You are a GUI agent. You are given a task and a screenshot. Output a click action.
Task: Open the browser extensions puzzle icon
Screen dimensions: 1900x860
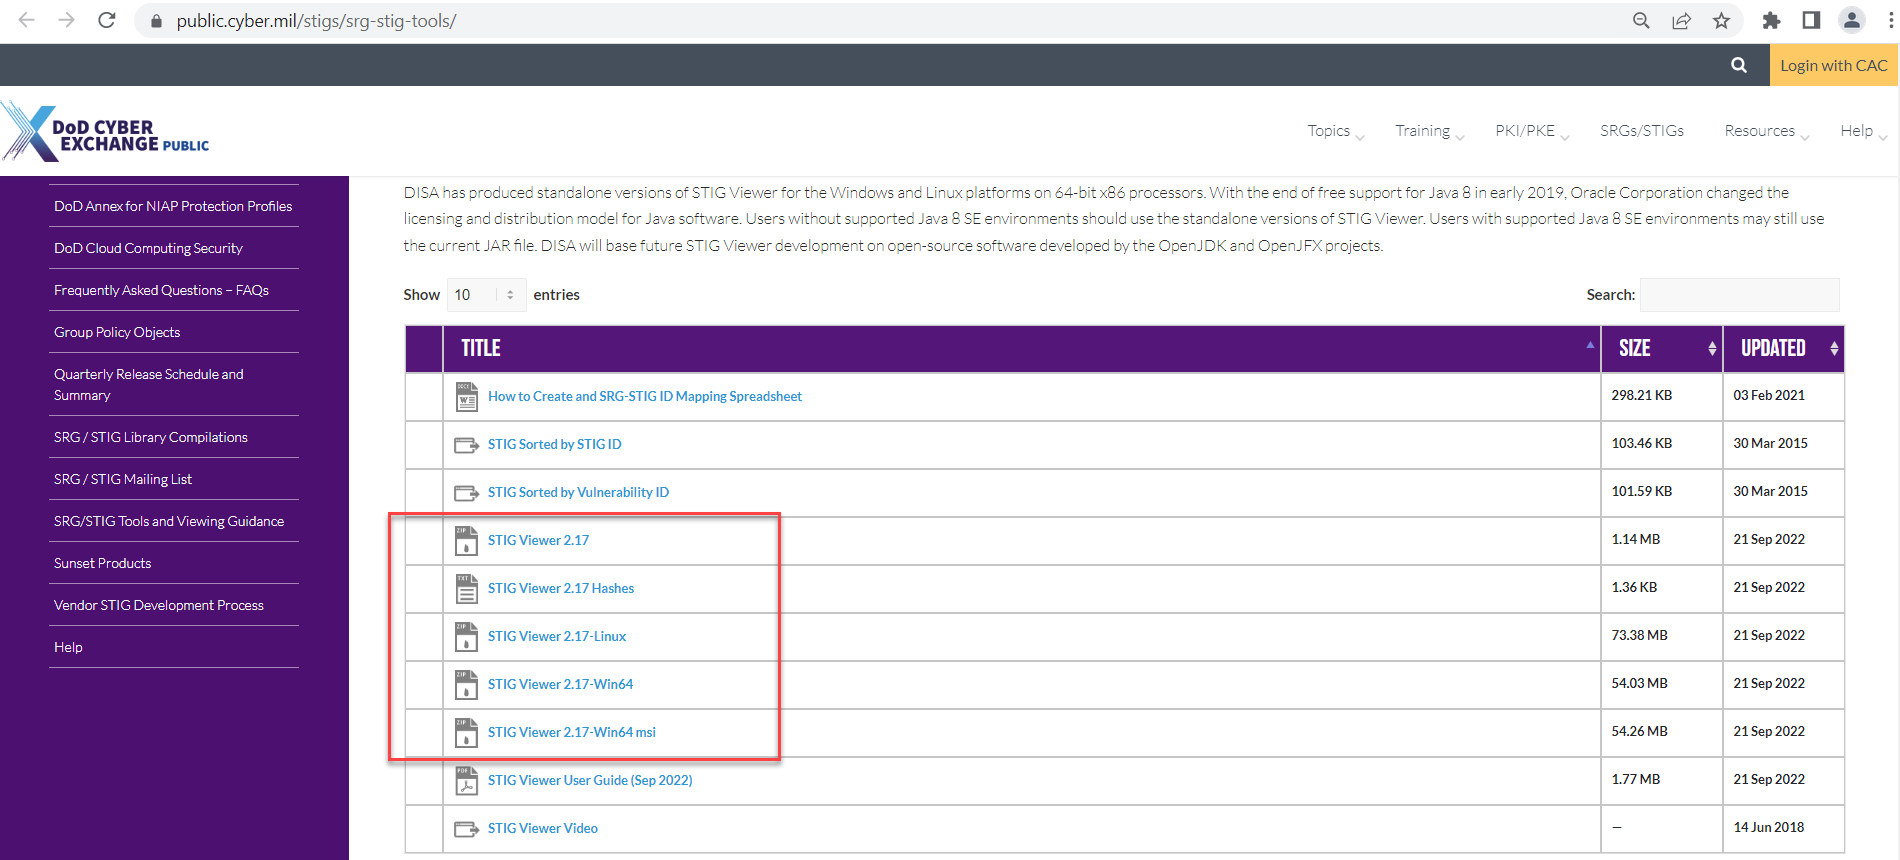click(x=1771, y=20)
